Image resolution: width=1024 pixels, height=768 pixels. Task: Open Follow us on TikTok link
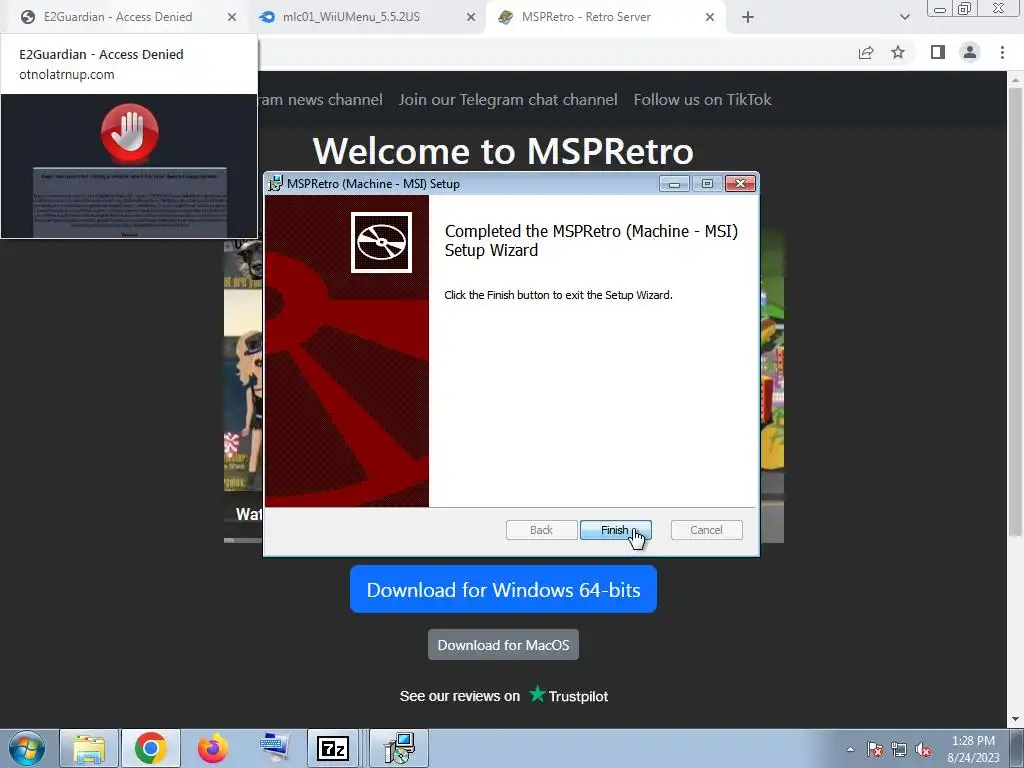pos(702,99)
